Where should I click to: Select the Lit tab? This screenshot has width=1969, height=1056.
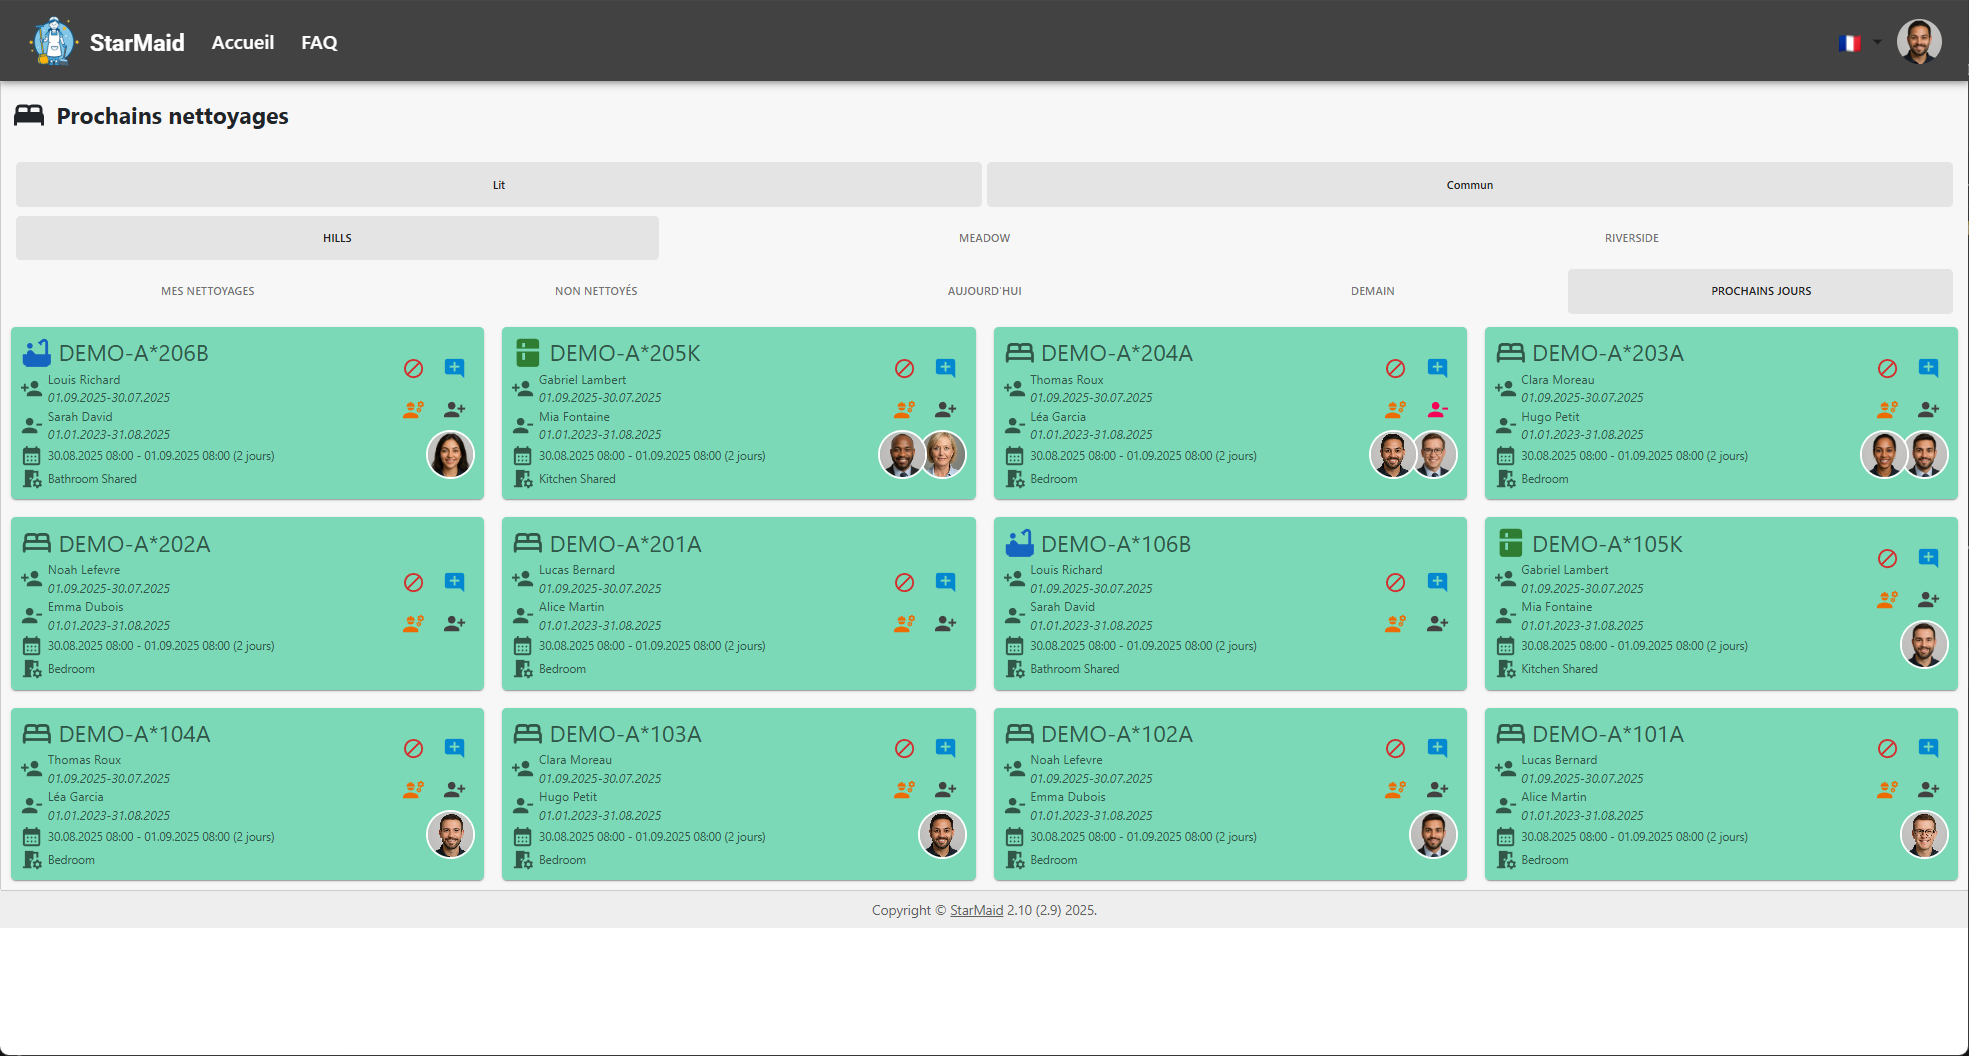tap(498, 185)
